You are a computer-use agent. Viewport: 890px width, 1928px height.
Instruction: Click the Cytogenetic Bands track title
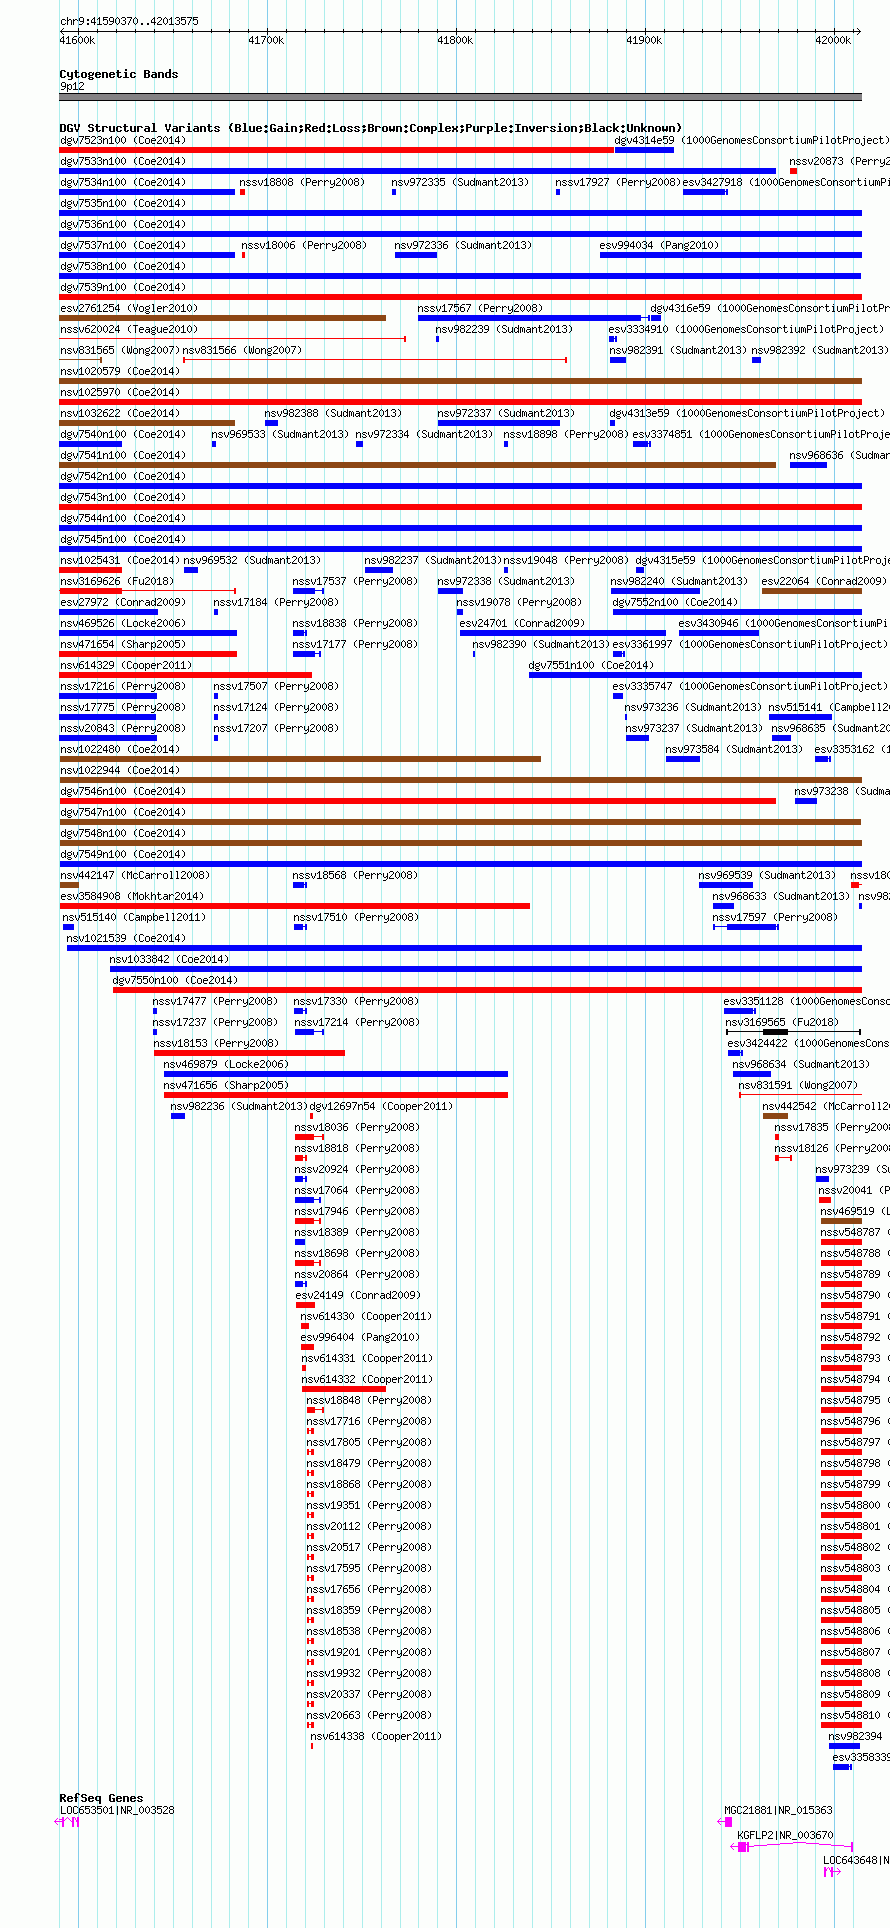(x=119, y=74)
